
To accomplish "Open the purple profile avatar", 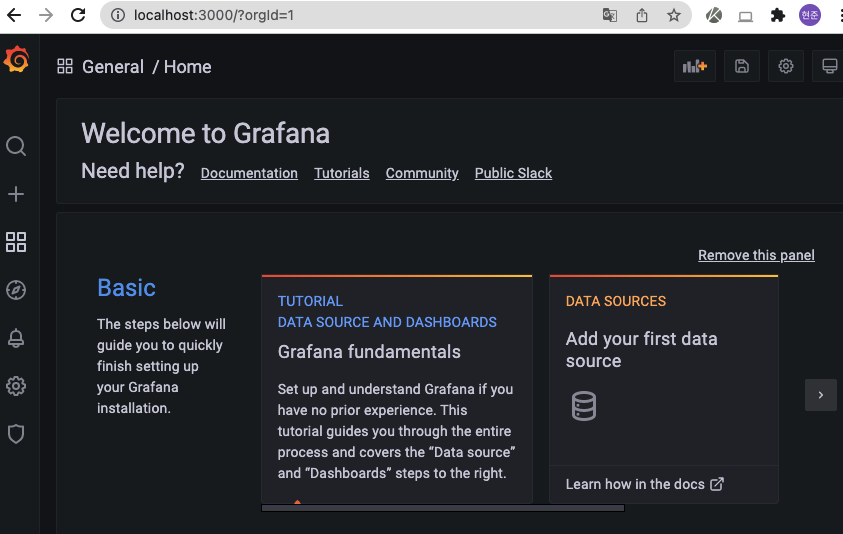I will coord(810,15).
